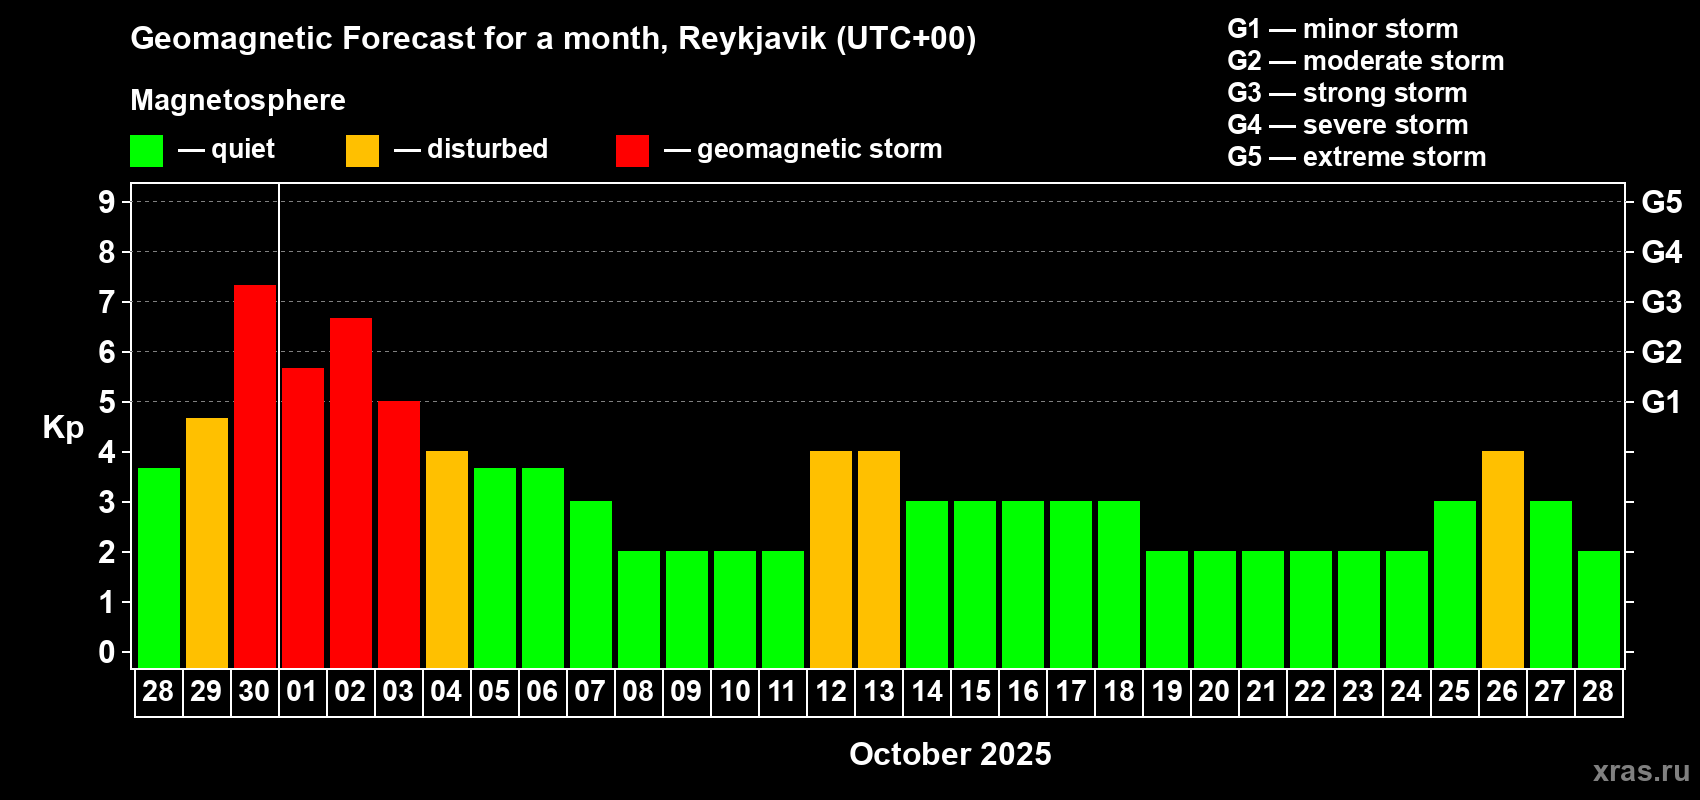This screenshot has height=800, width=1700.
Task: Click the '— geomagnetic storm' legend label
Action: point(803,150)
